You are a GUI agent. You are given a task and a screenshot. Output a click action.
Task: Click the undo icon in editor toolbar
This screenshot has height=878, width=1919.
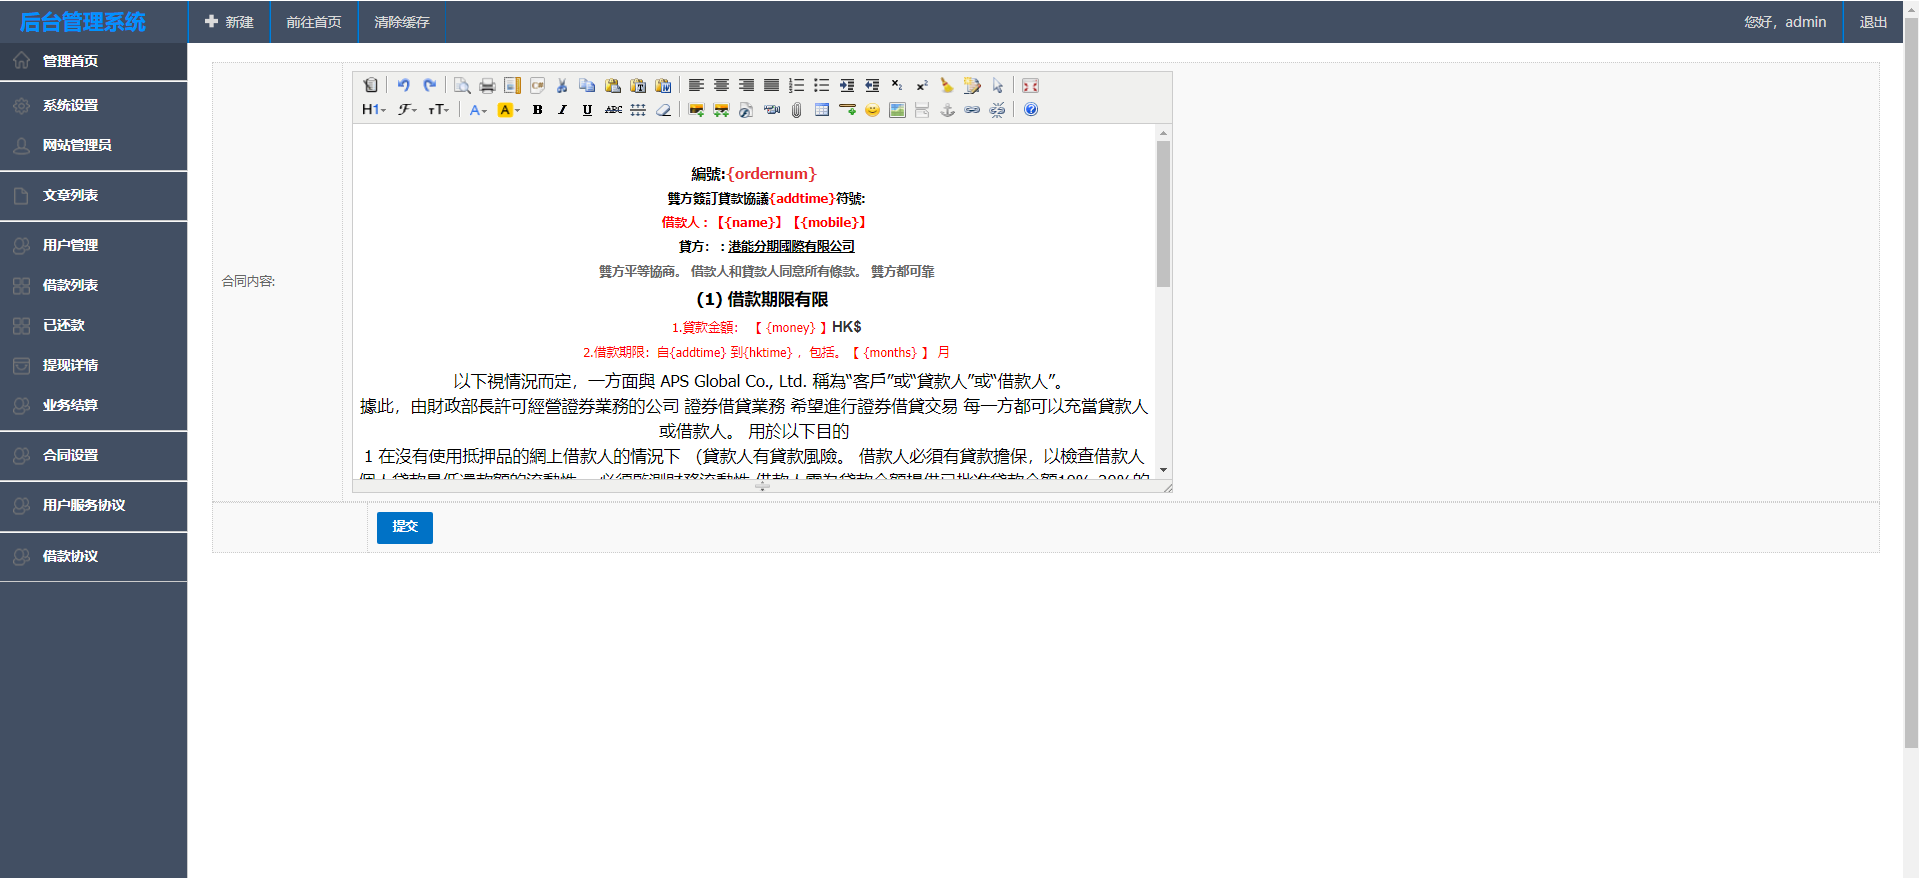tap(403, 86)
